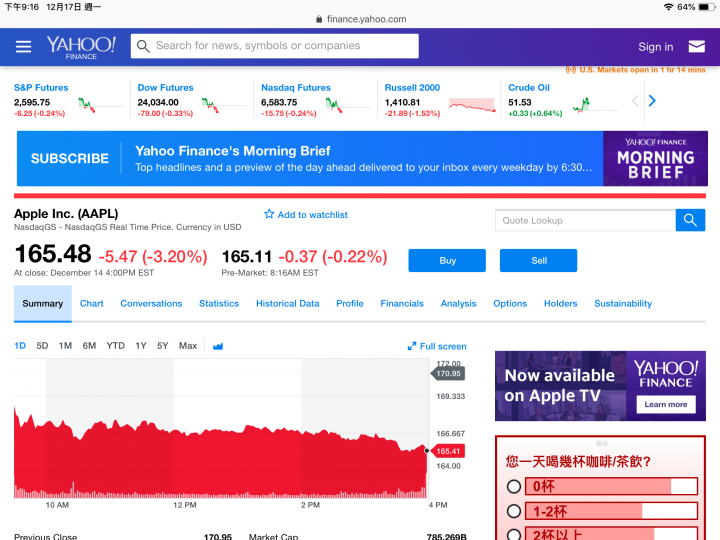720x540 pixels.
Task: Click the 165.41 current price chart marker
Action: [447, 451]
